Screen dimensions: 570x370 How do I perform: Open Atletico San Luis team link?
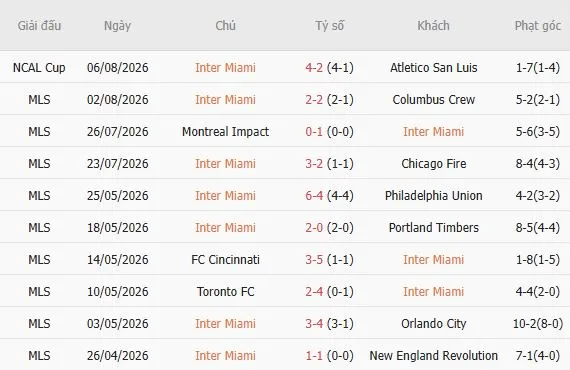tap(434, 68)
